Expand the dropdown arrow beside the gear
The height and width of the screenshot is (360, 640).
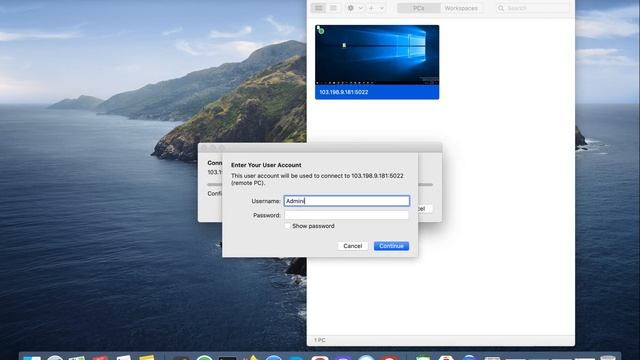360,8
